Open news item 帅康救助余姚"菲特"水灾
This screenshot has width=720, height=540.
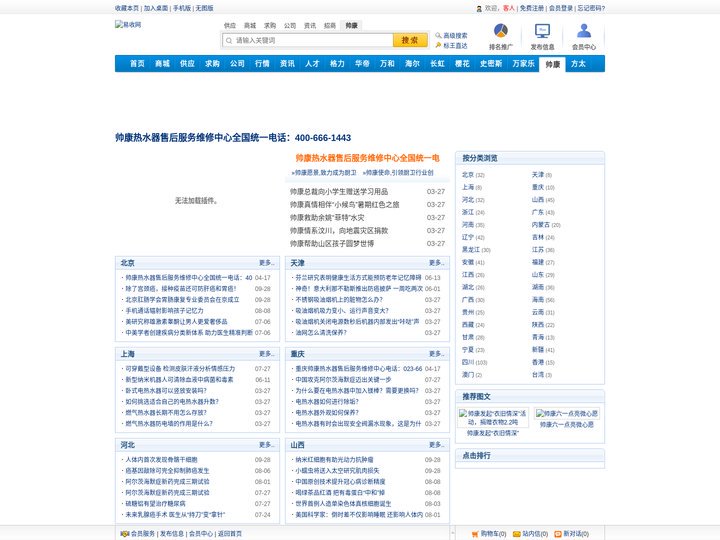(x=327, y=218)
